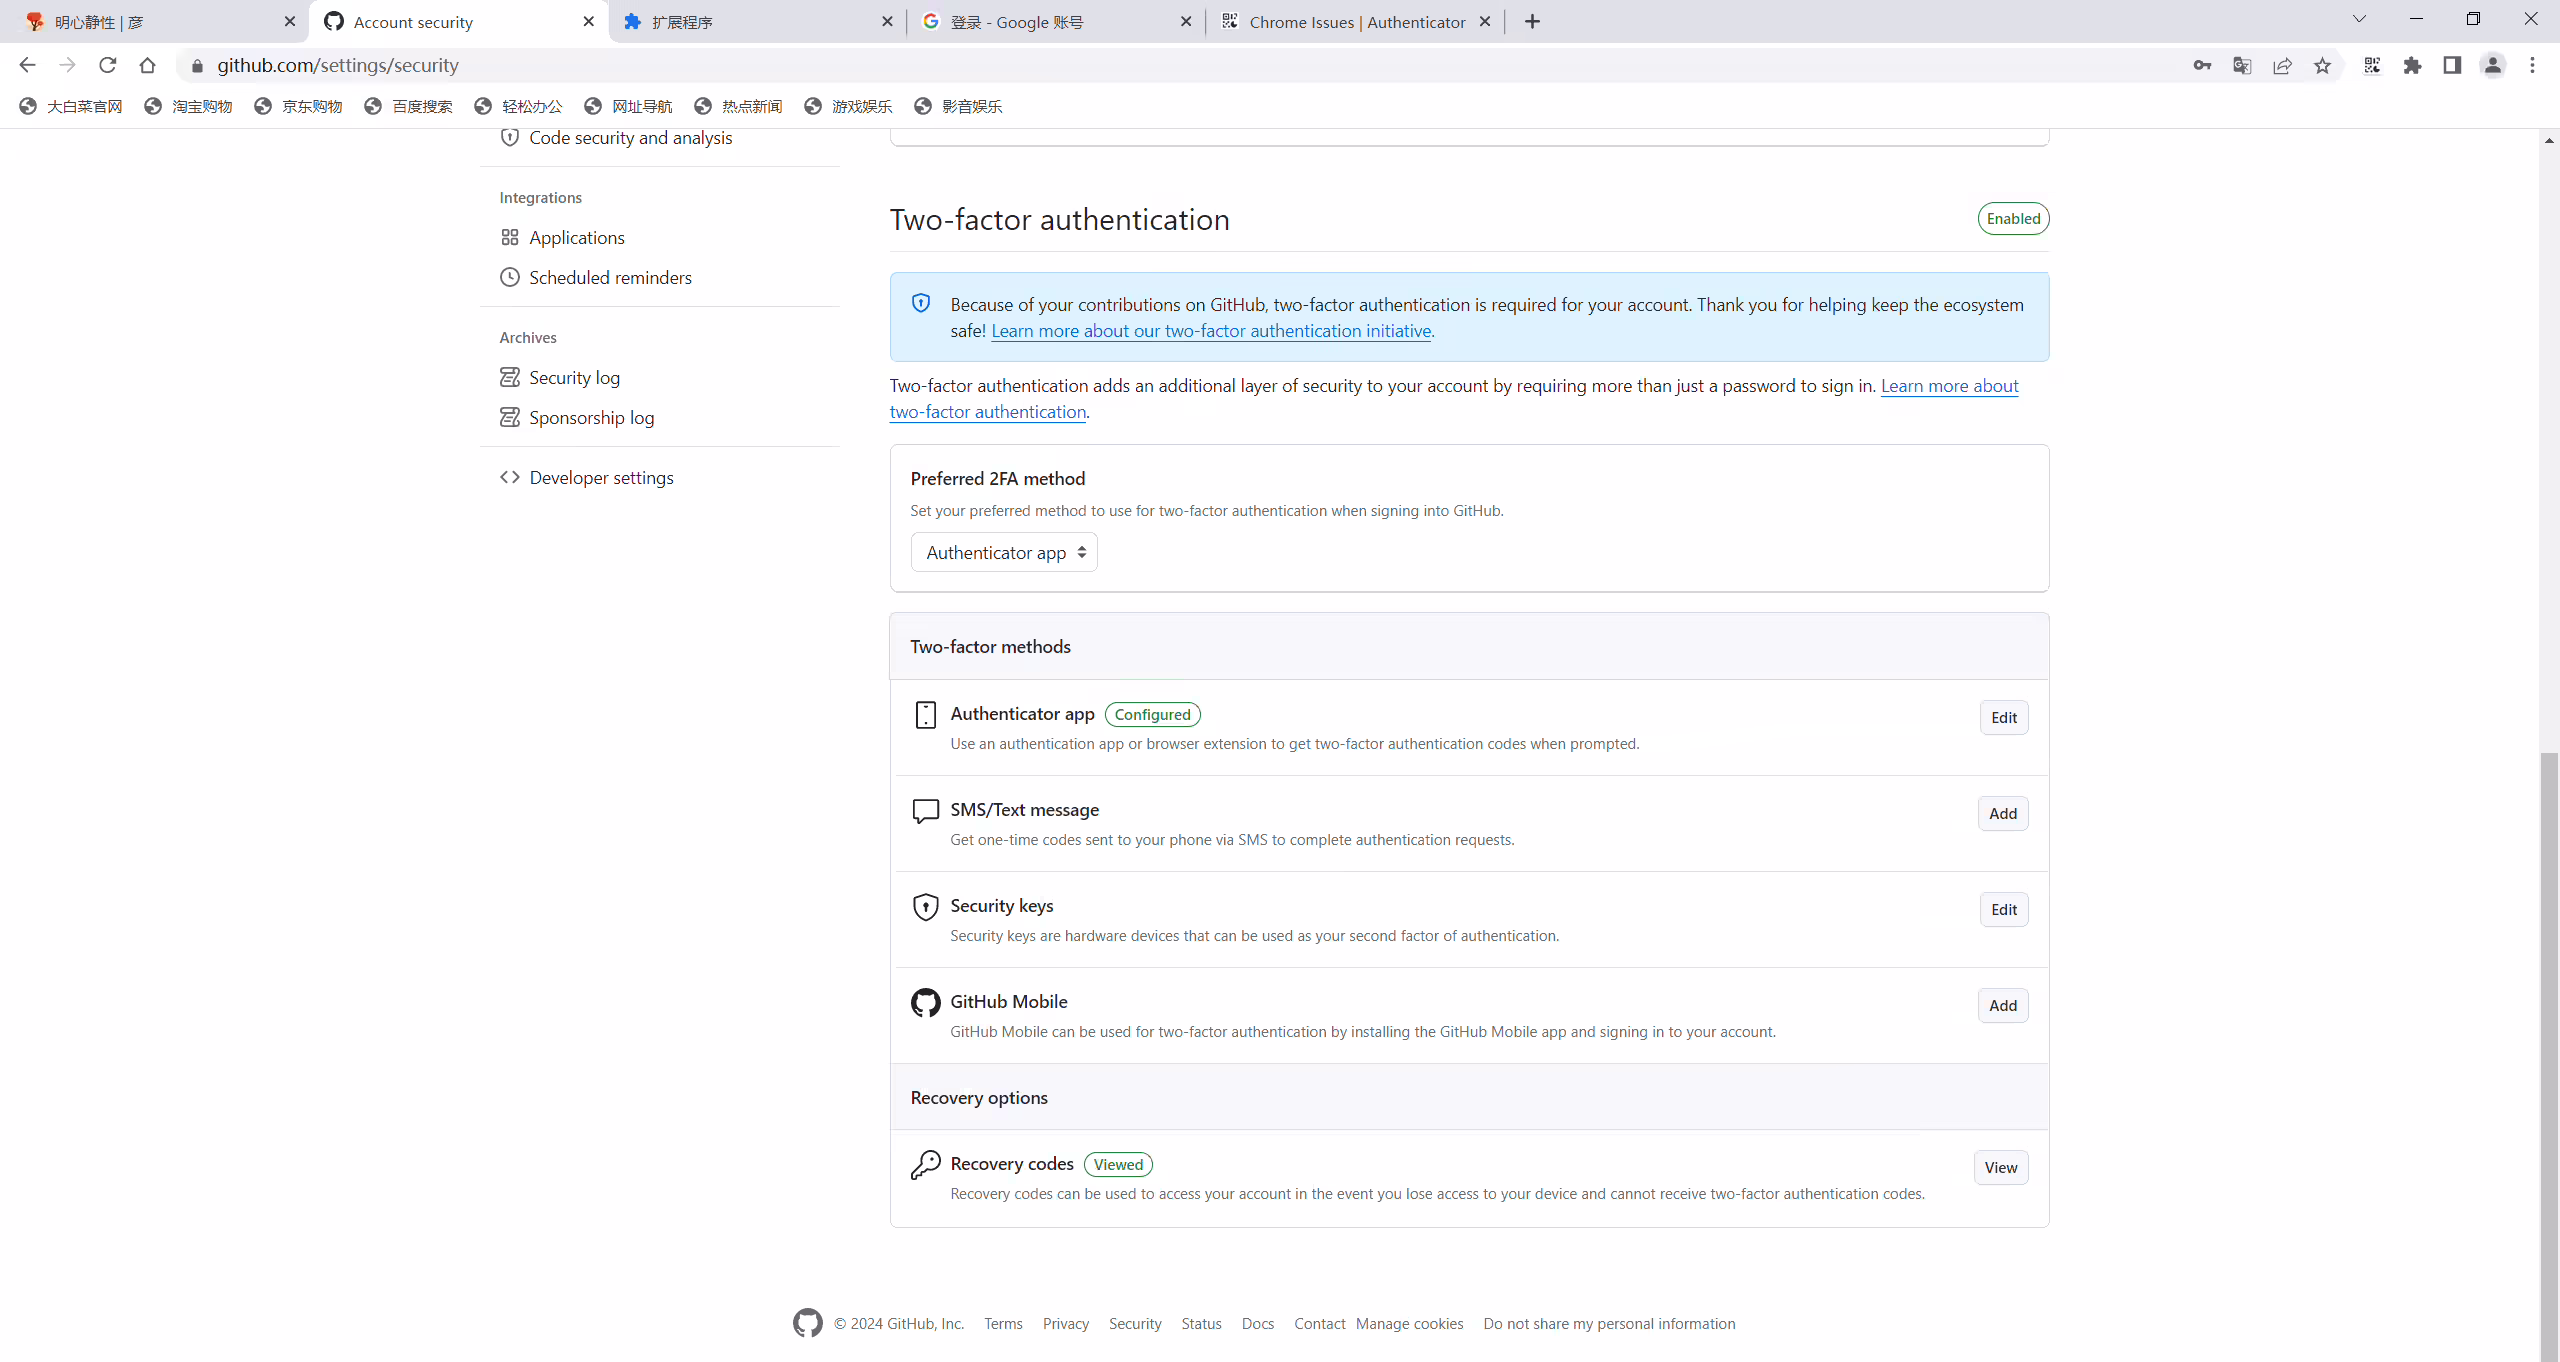The image size is (2560, 1362).
Task: View Recovery codes
Action: coord(2001,1167)
